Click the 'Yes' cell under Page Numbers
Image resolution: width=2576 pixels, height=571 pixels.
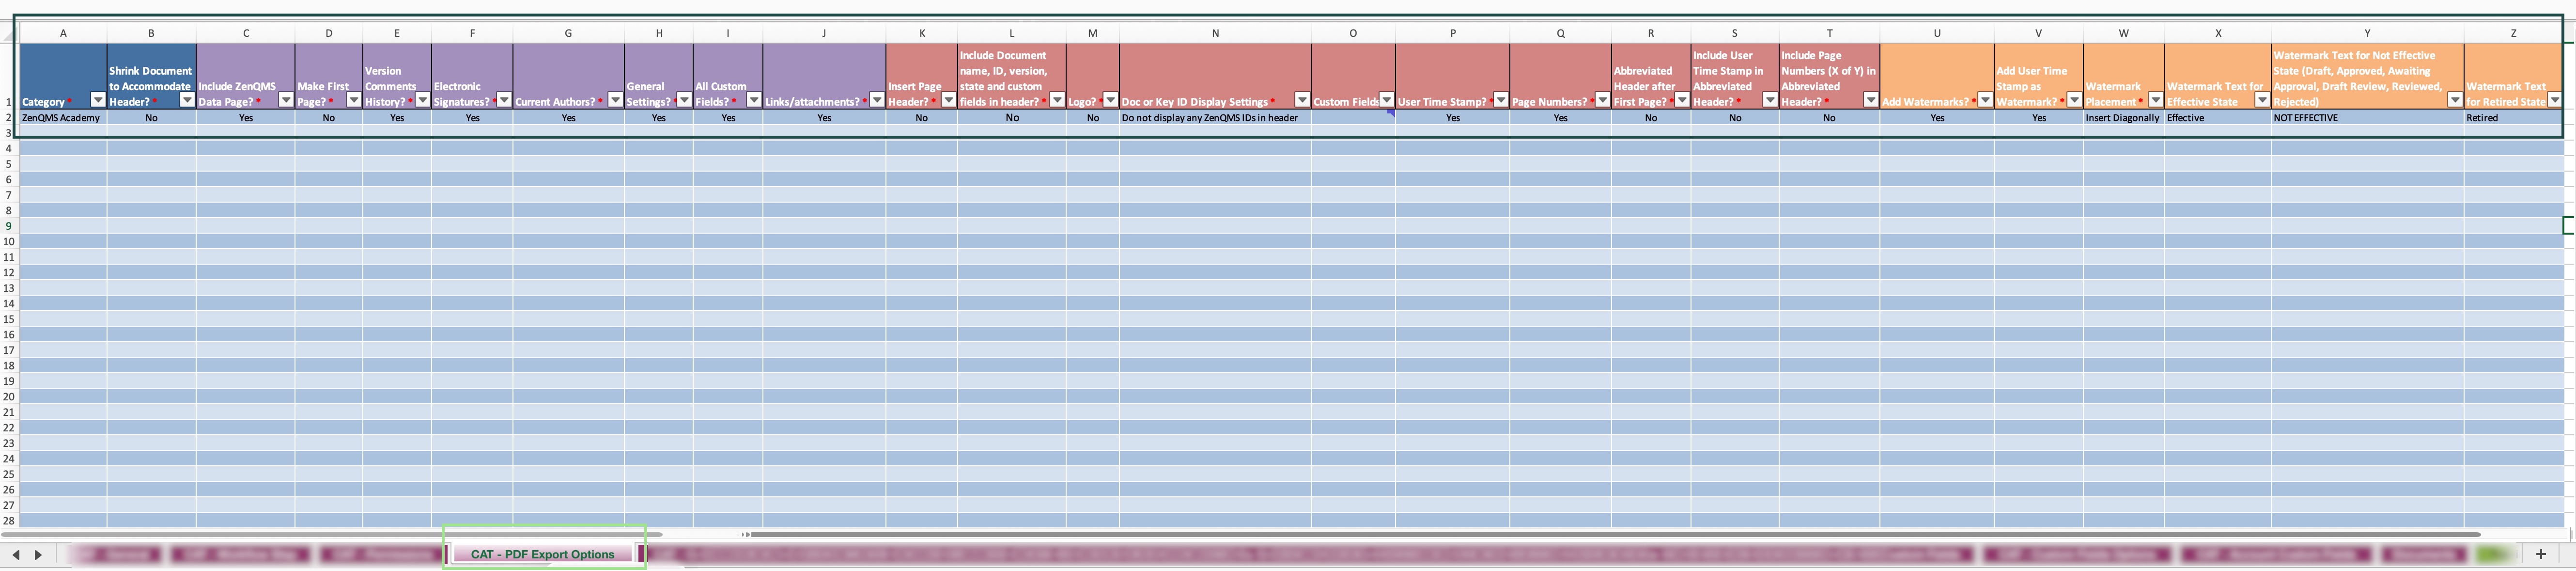(x=1560, y=118)
